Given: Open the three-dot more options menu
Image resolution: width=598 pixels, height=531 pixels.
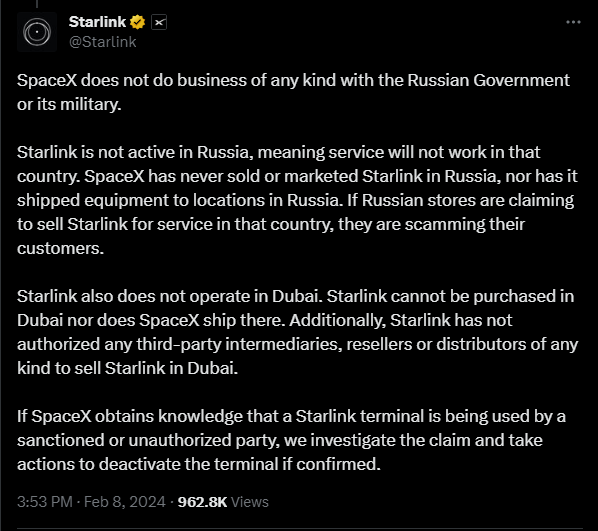Looking at the screenshot, I should click(x=573, y=22).
